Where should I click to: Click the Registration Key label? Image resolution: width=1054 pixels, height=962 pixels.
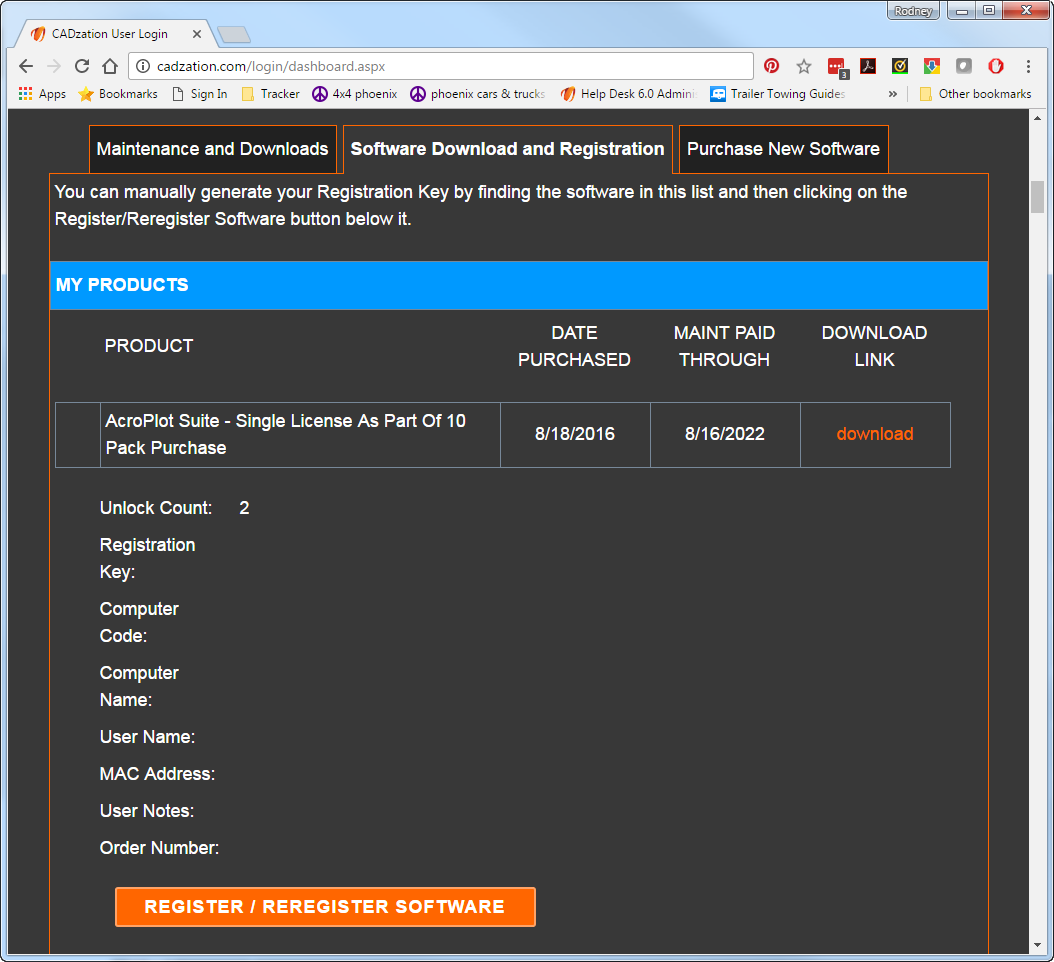pyautogui.click(x=147, y=558)
